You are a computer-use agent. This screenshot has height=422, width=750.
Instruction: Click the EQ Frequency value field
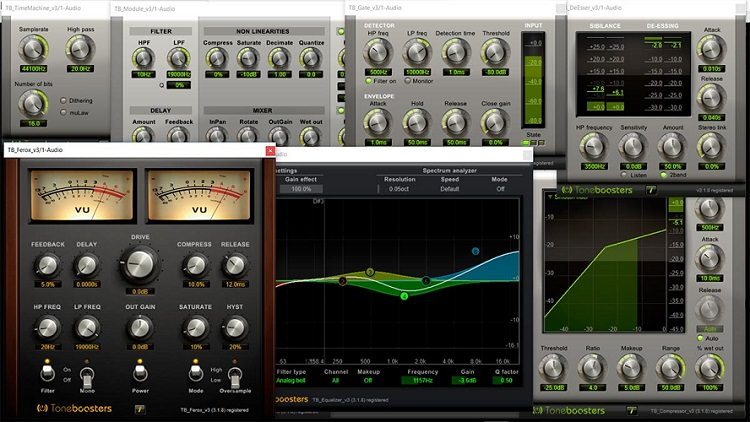(x=423, y=380)
